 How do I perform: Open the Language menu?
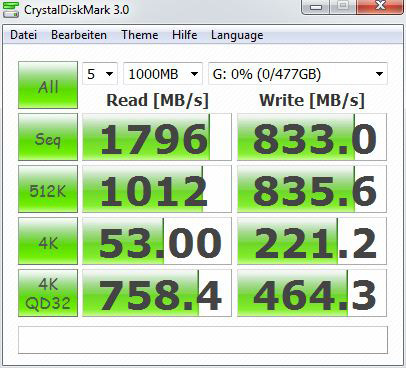click(x=237, y=36)
